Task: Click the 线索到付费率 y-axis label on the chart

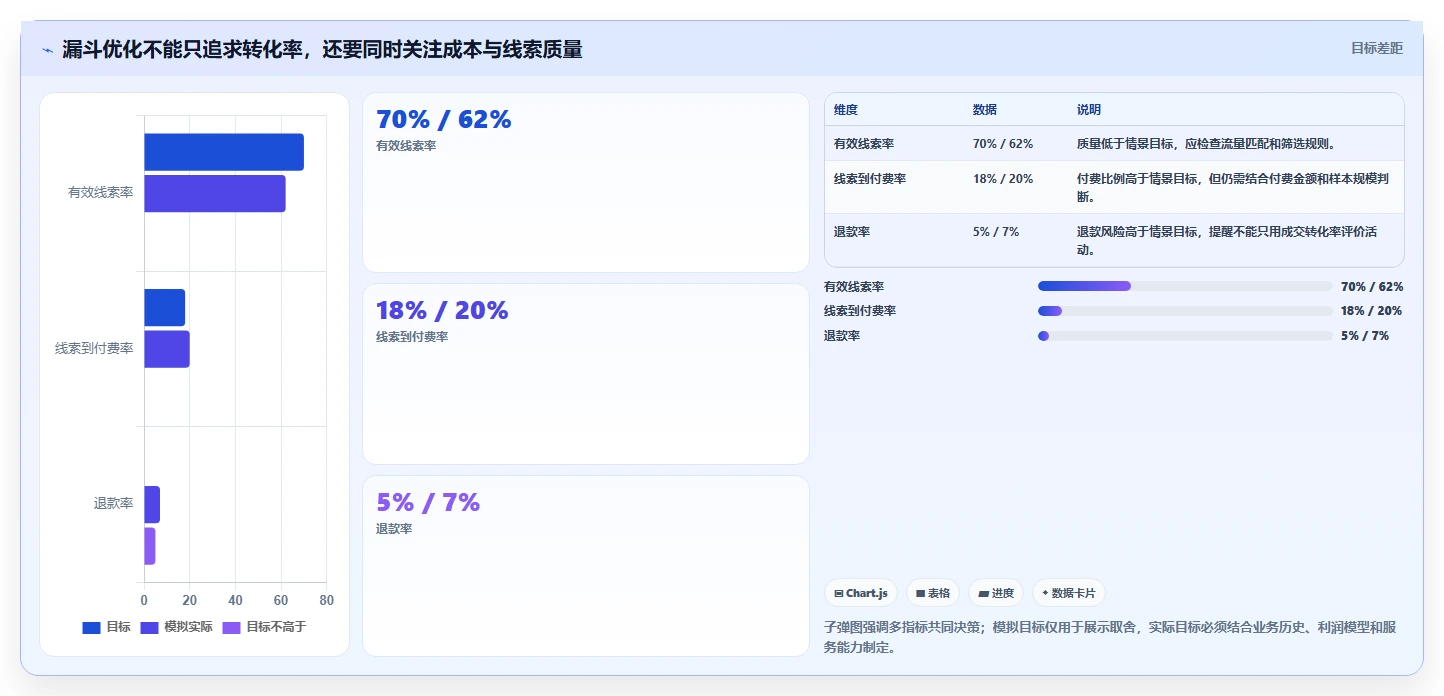Action: tap(94, 349)
